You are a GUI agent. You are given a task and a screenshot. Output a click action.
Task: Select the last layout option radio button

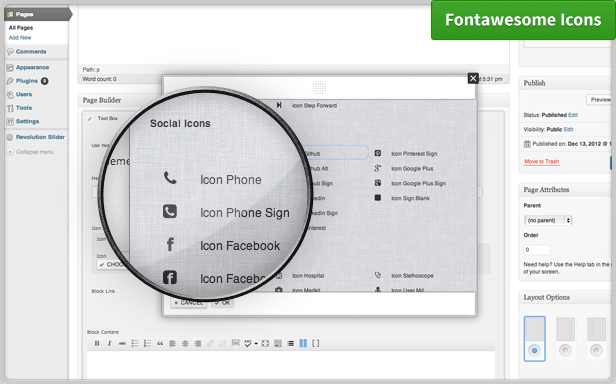pyautogui.click(x=596, y=350)
